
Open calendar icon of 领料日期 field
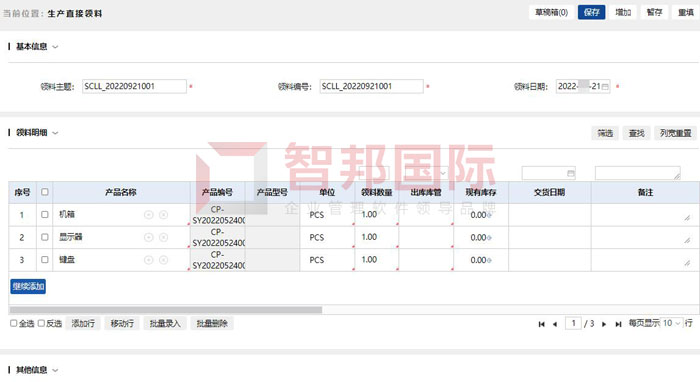(605, 87)
